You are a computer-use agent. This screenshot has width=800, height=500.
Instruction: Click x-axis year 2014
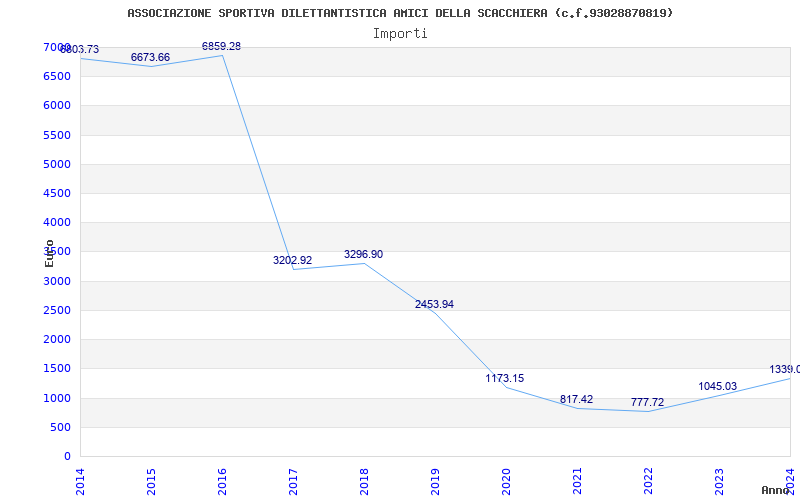click(x=80, y=481)
